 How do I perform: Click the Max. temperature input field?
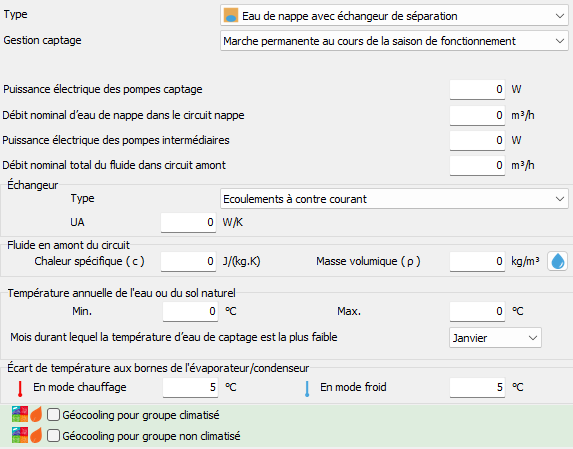pyautogui.click(x=477, y=311)
